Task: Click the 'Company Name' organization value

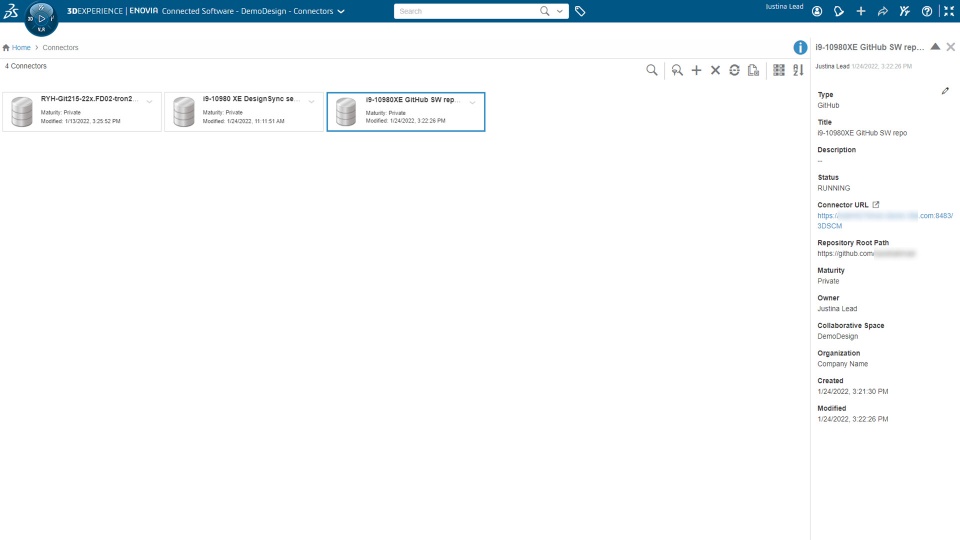Action: 842,364
